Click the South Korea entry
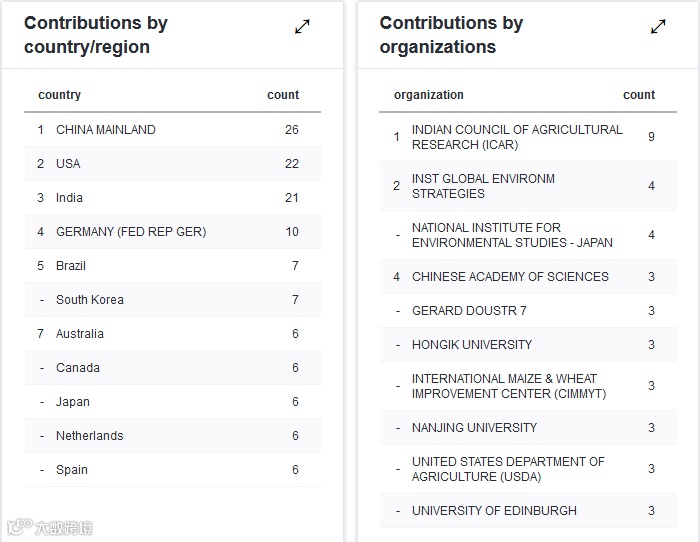This screenshot has width=700, height=542. (90, 300)
